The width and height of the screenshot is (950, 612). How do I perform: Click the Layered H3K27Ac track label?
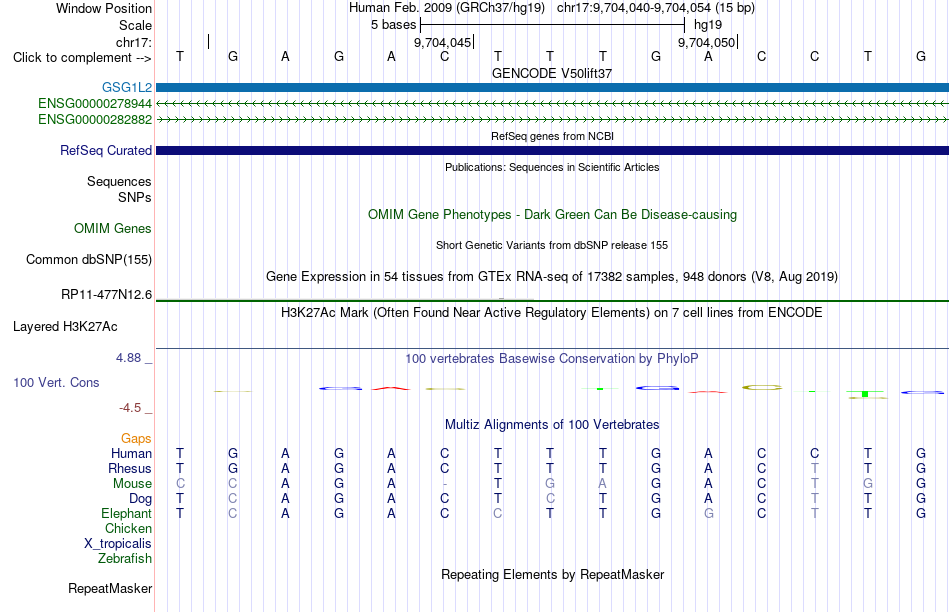65,327
